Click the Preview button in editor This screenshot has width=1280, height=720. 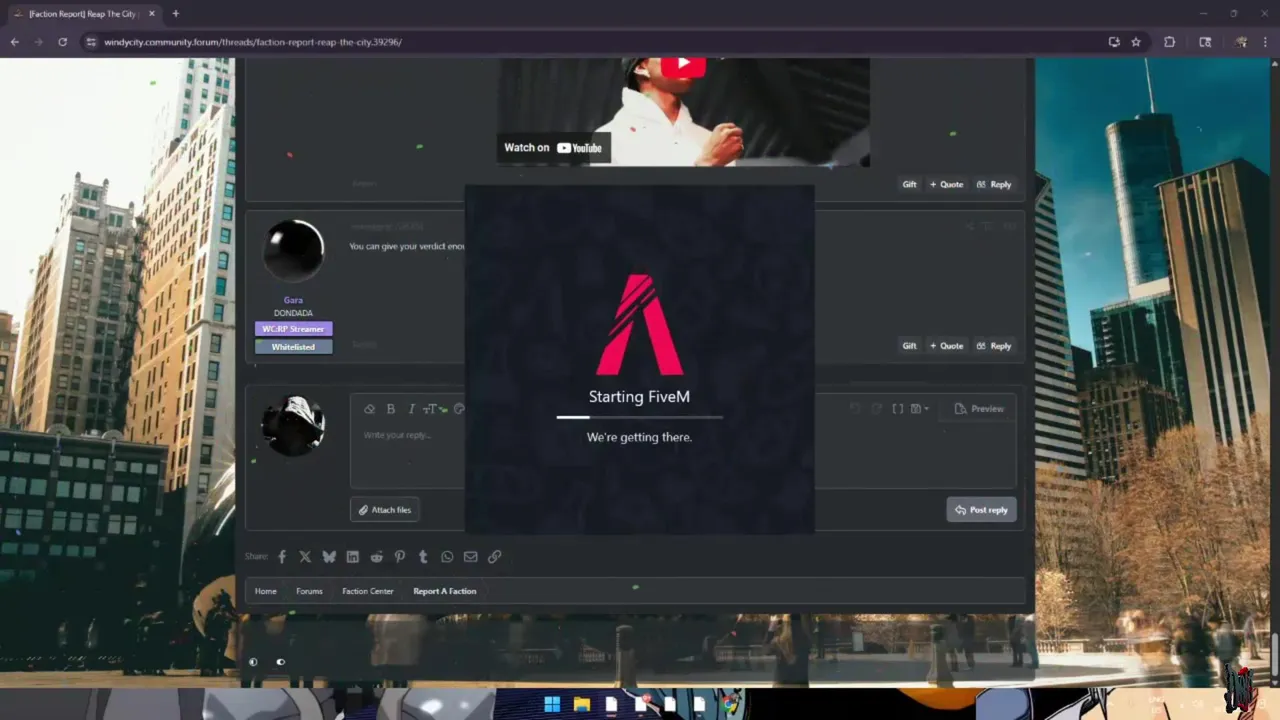(979, 409)
